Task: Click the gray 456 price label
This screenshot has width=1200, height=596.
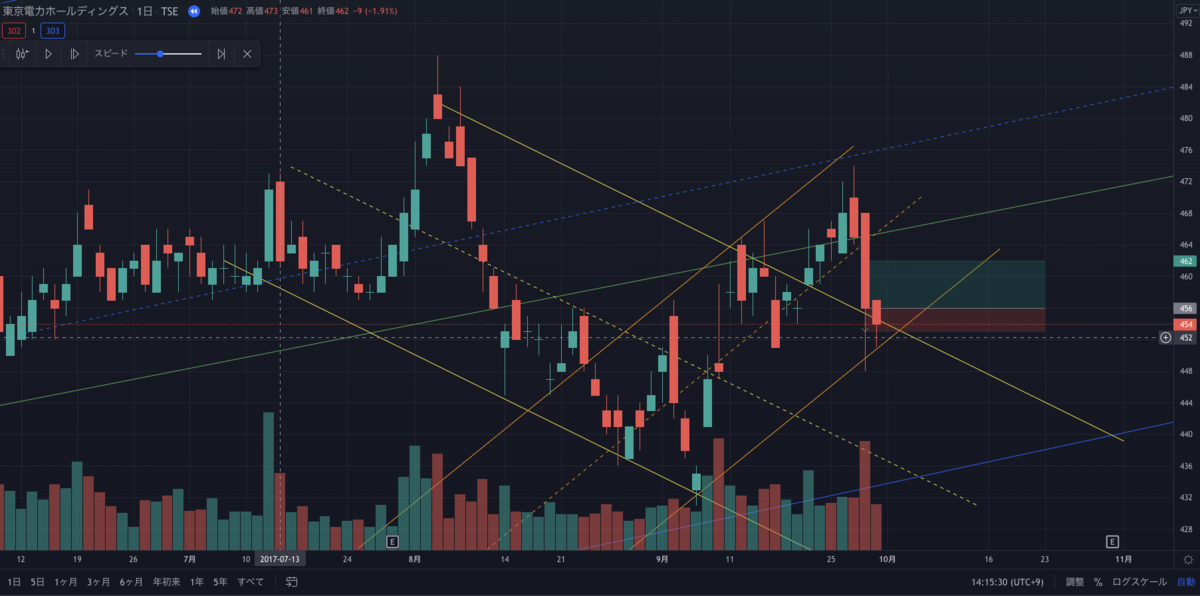Action: point(1186,308)
